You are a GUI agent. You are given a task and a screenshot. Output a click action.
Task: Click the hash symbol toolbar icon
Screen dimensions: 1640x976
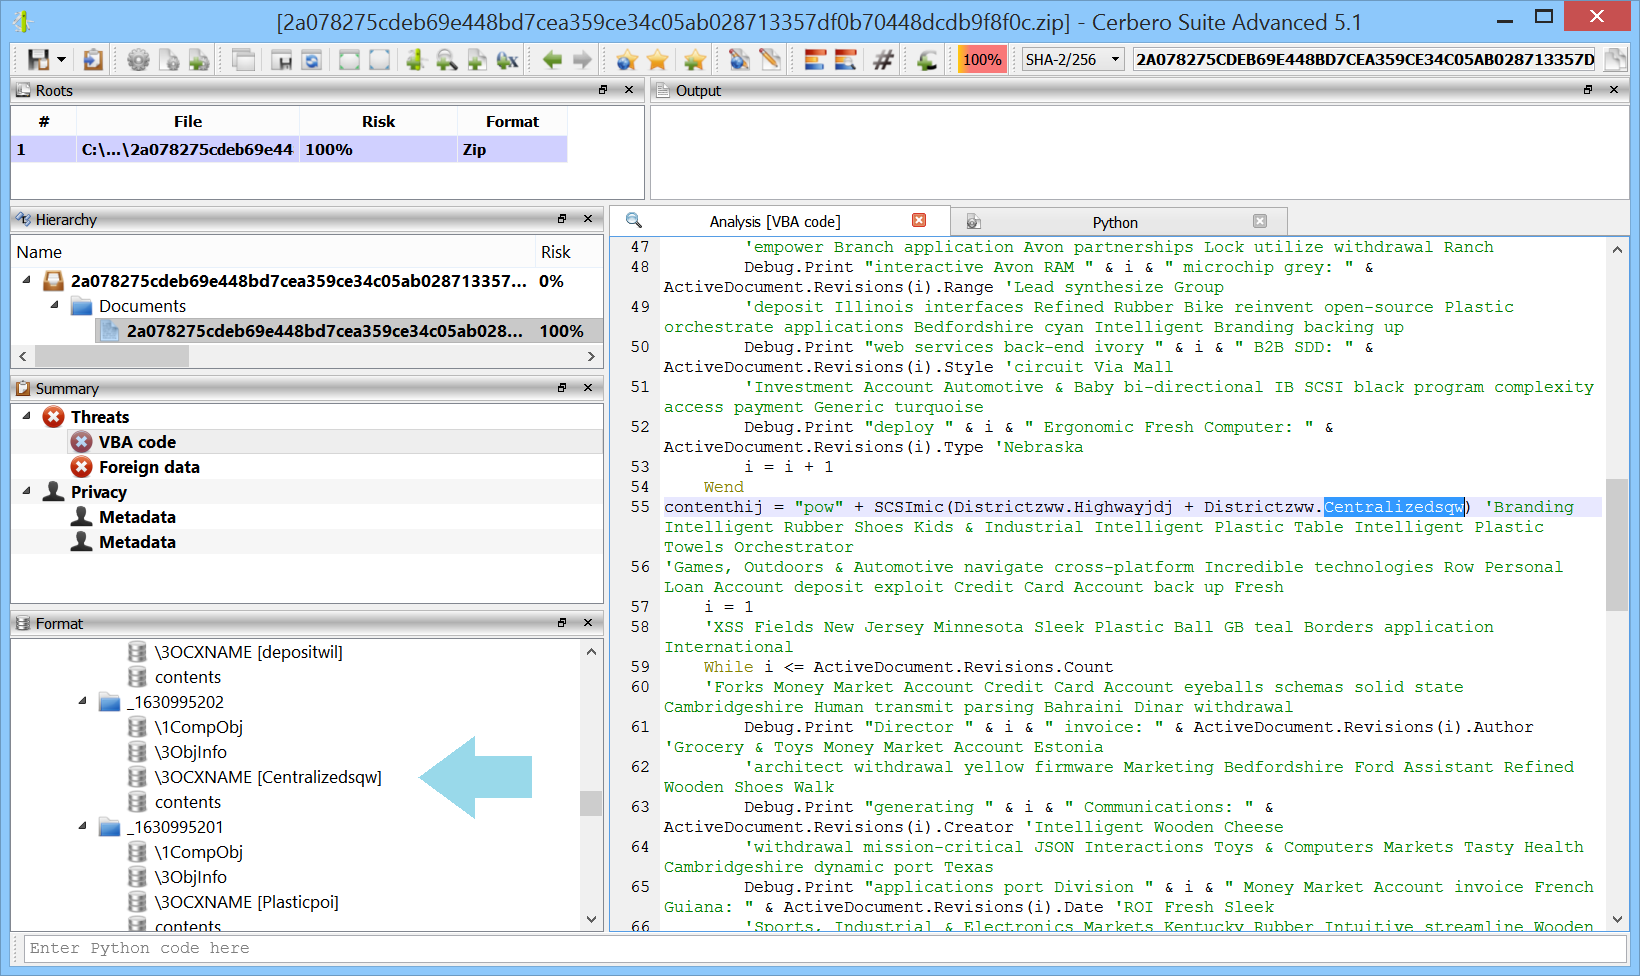click(x=883, y=60)
